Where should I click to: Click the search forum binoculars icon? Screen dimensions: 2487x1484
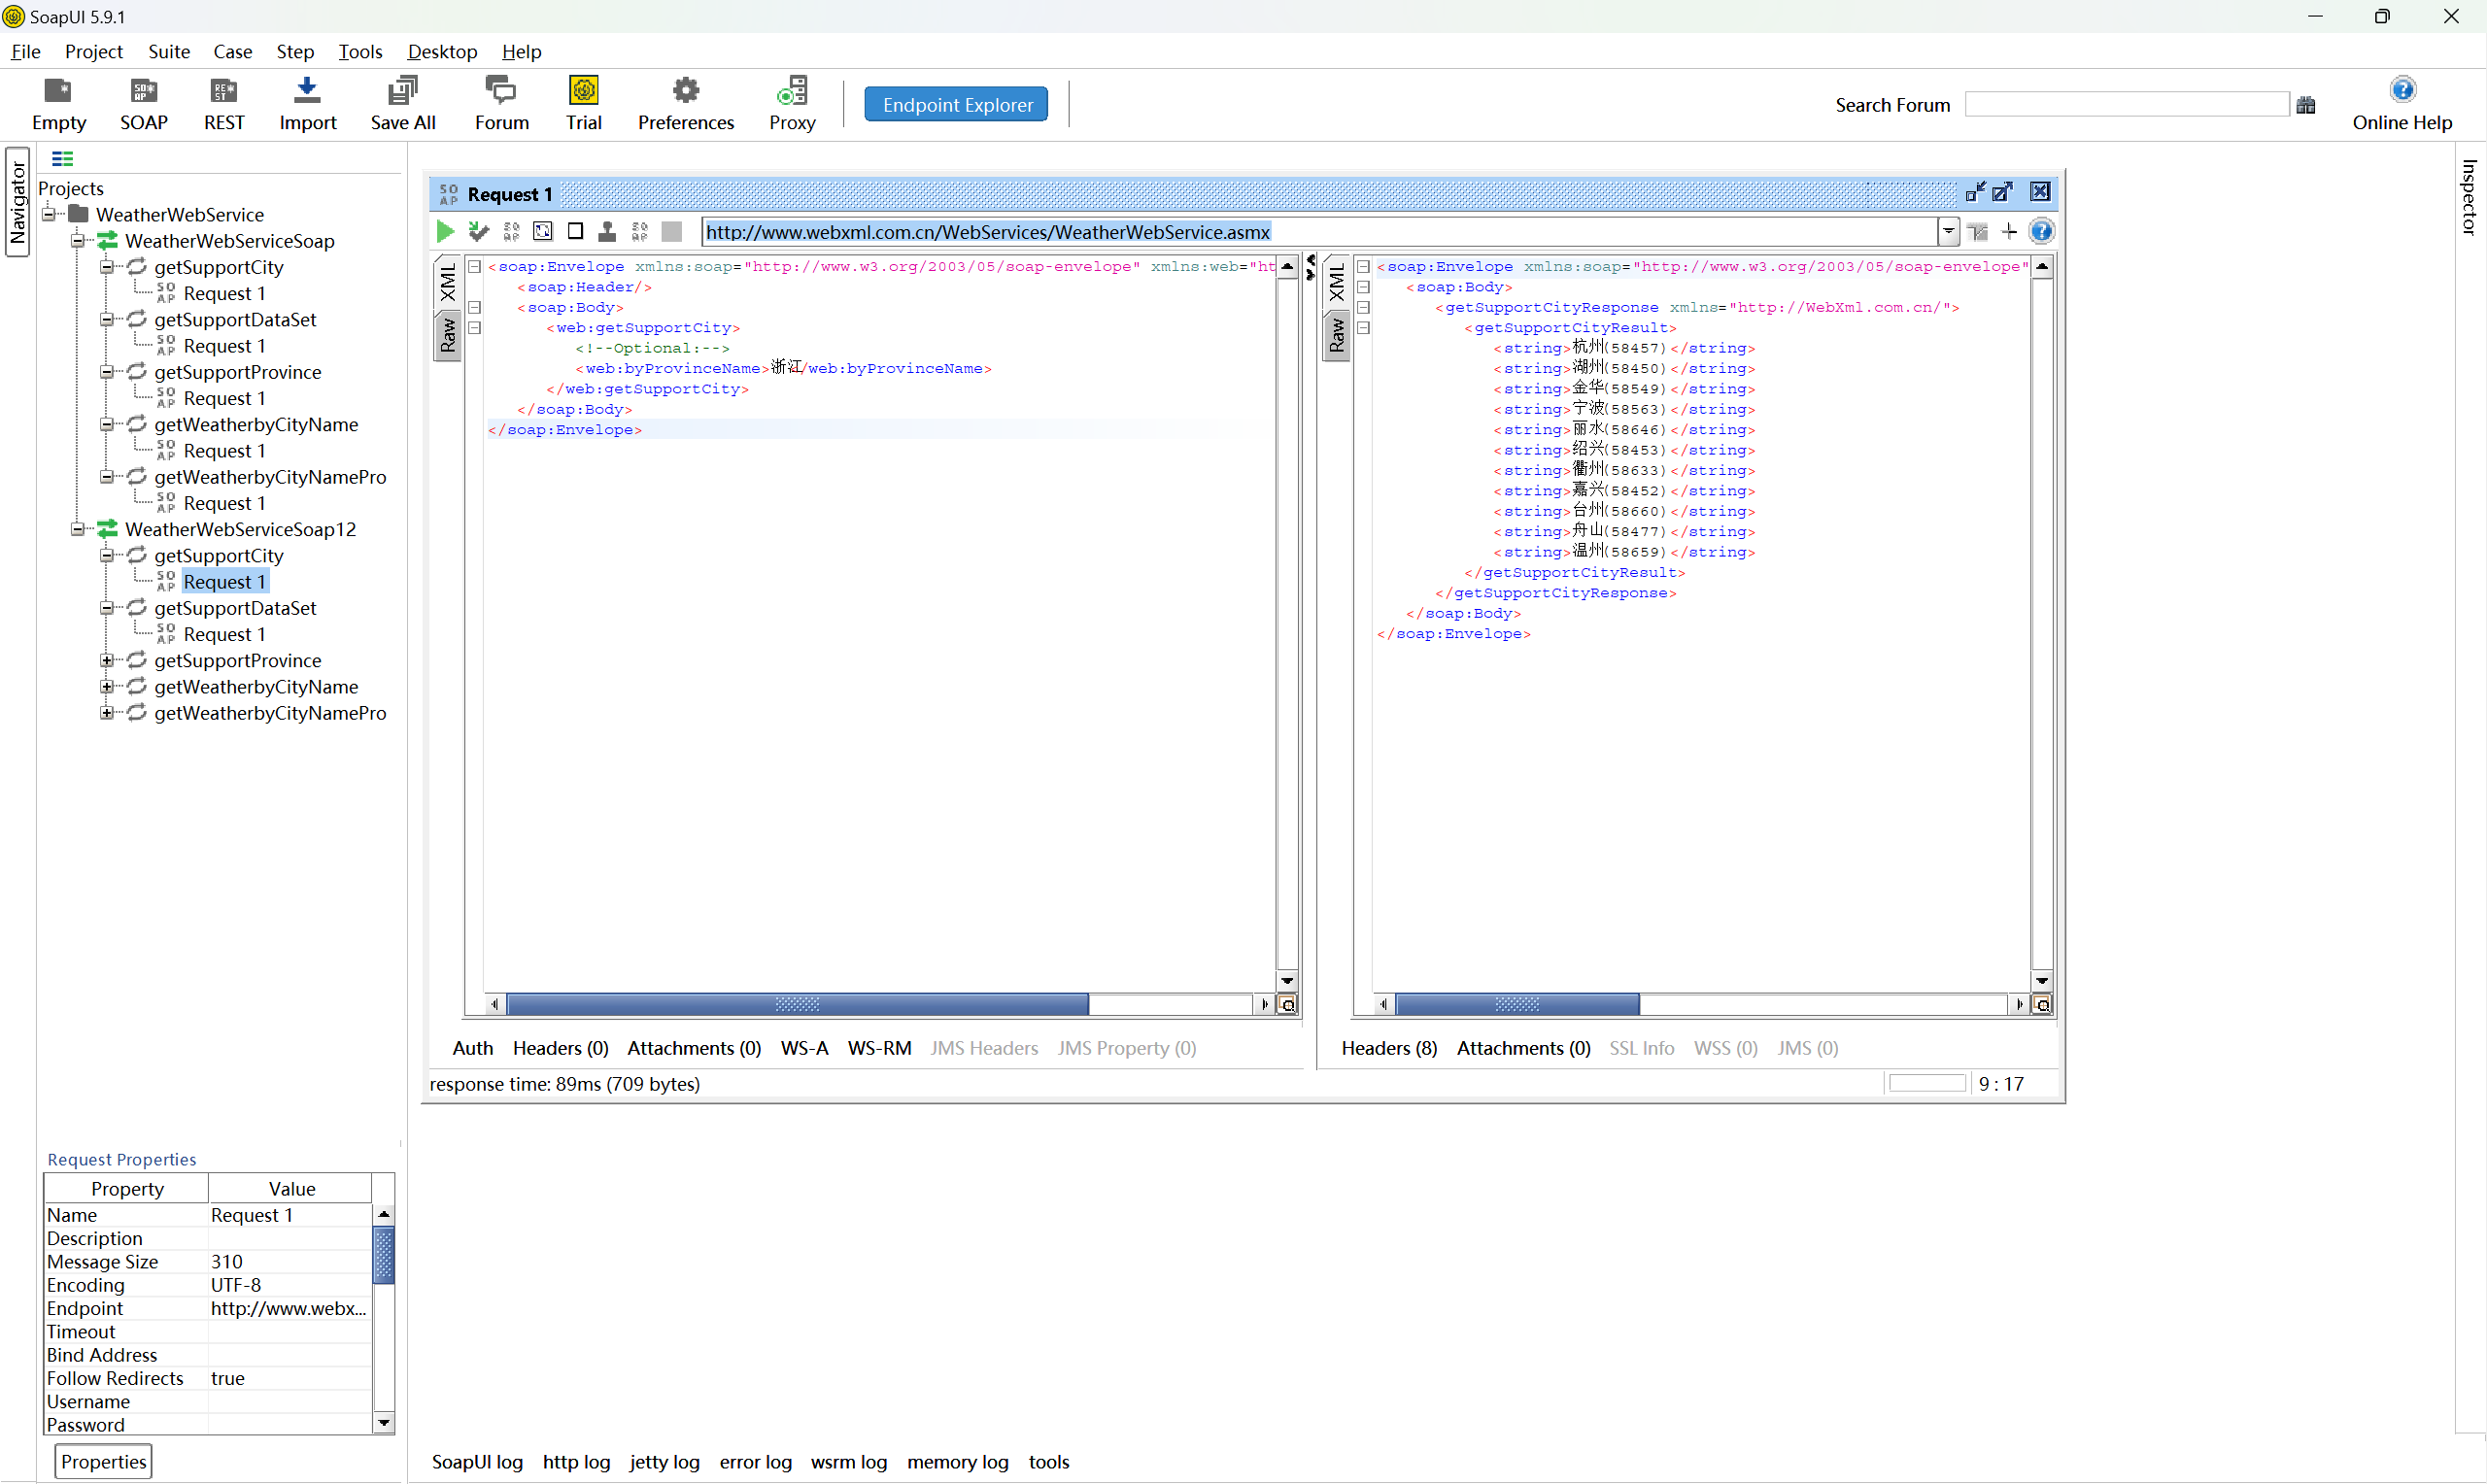point(2306,105)
